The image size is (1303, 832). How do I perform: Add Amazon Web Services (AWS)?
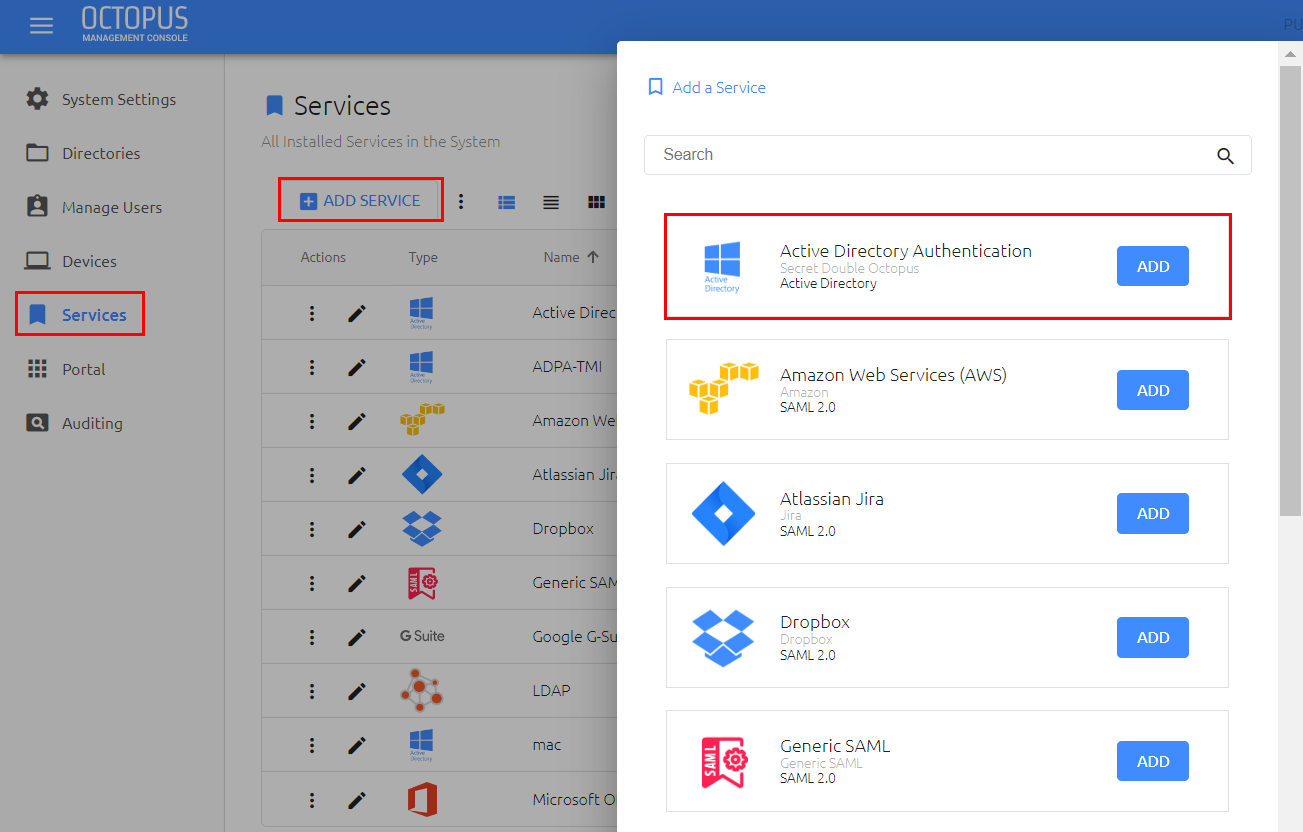[x=1153, y=390]
